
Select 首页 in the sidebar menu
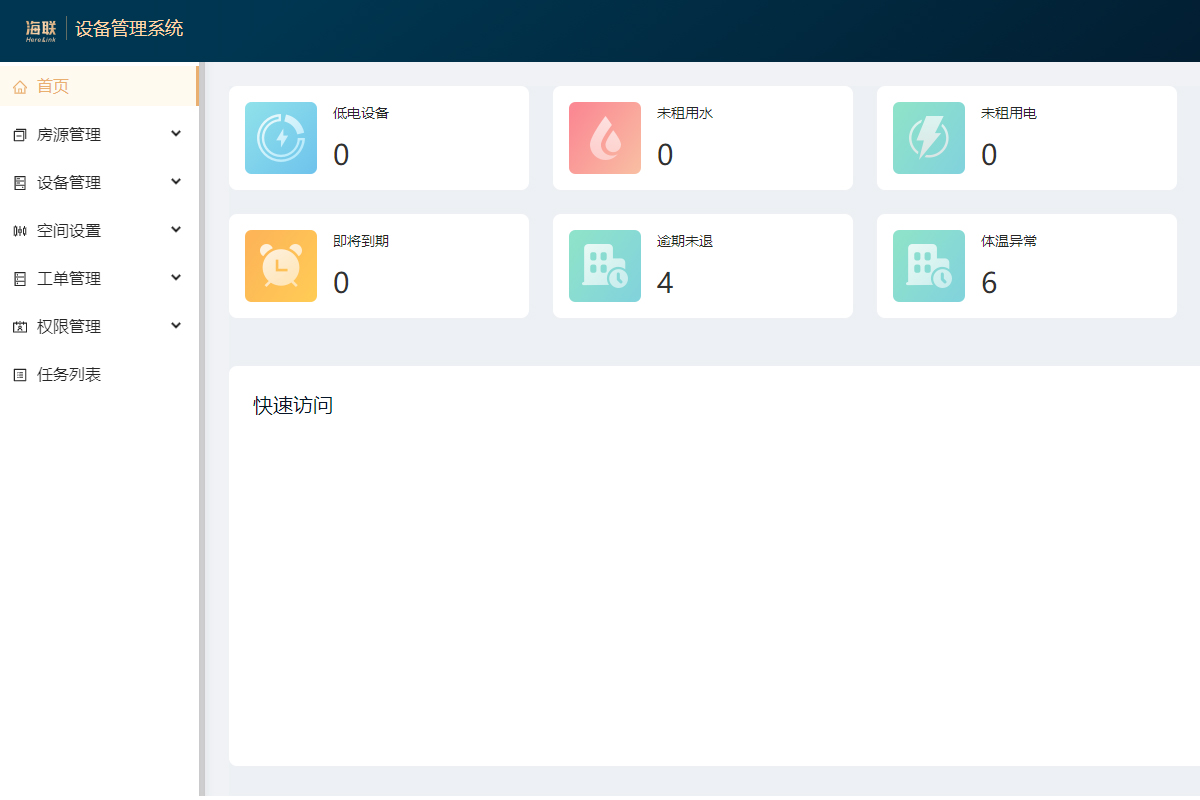pyautogui.click(x=53, y=86)
